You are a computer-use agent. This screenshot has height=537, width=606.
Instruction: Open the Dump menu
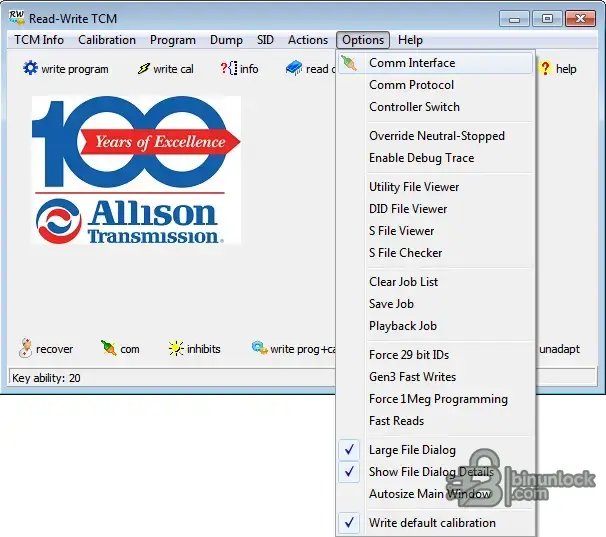(226, 40)
